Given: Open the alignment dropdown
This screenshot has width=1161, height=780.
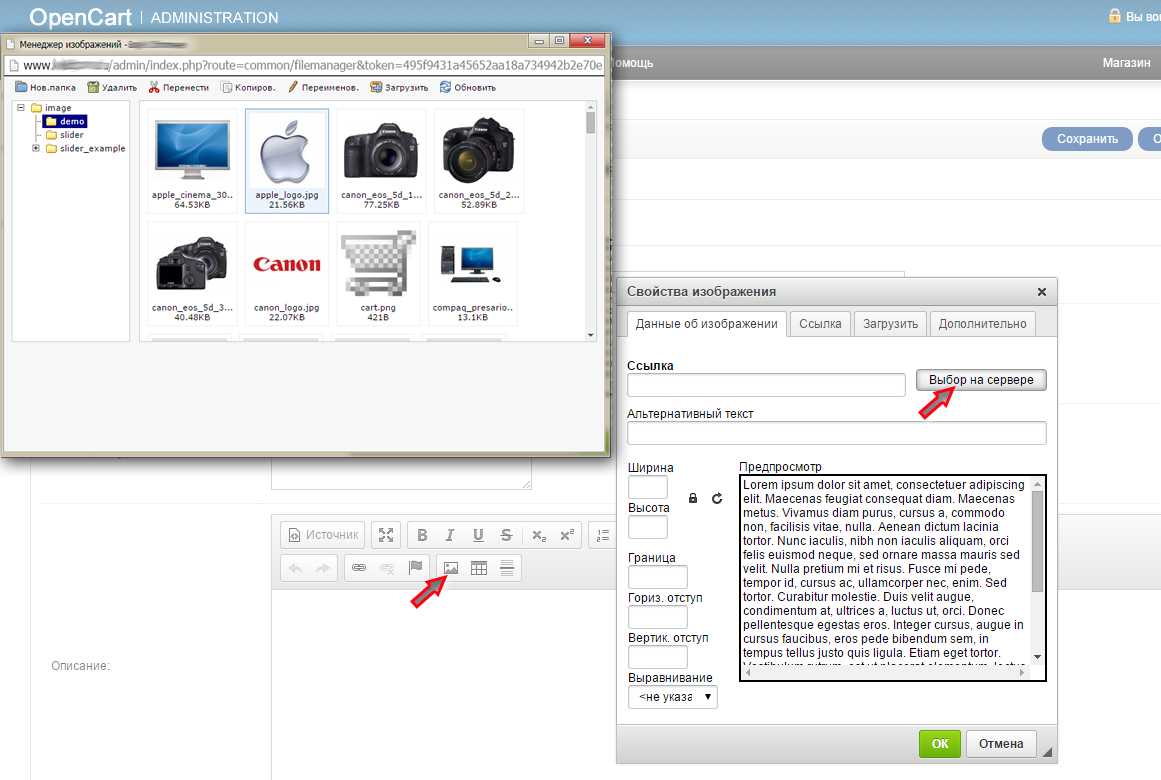Looking at the screenshot, I should click(x=672, y=697).
